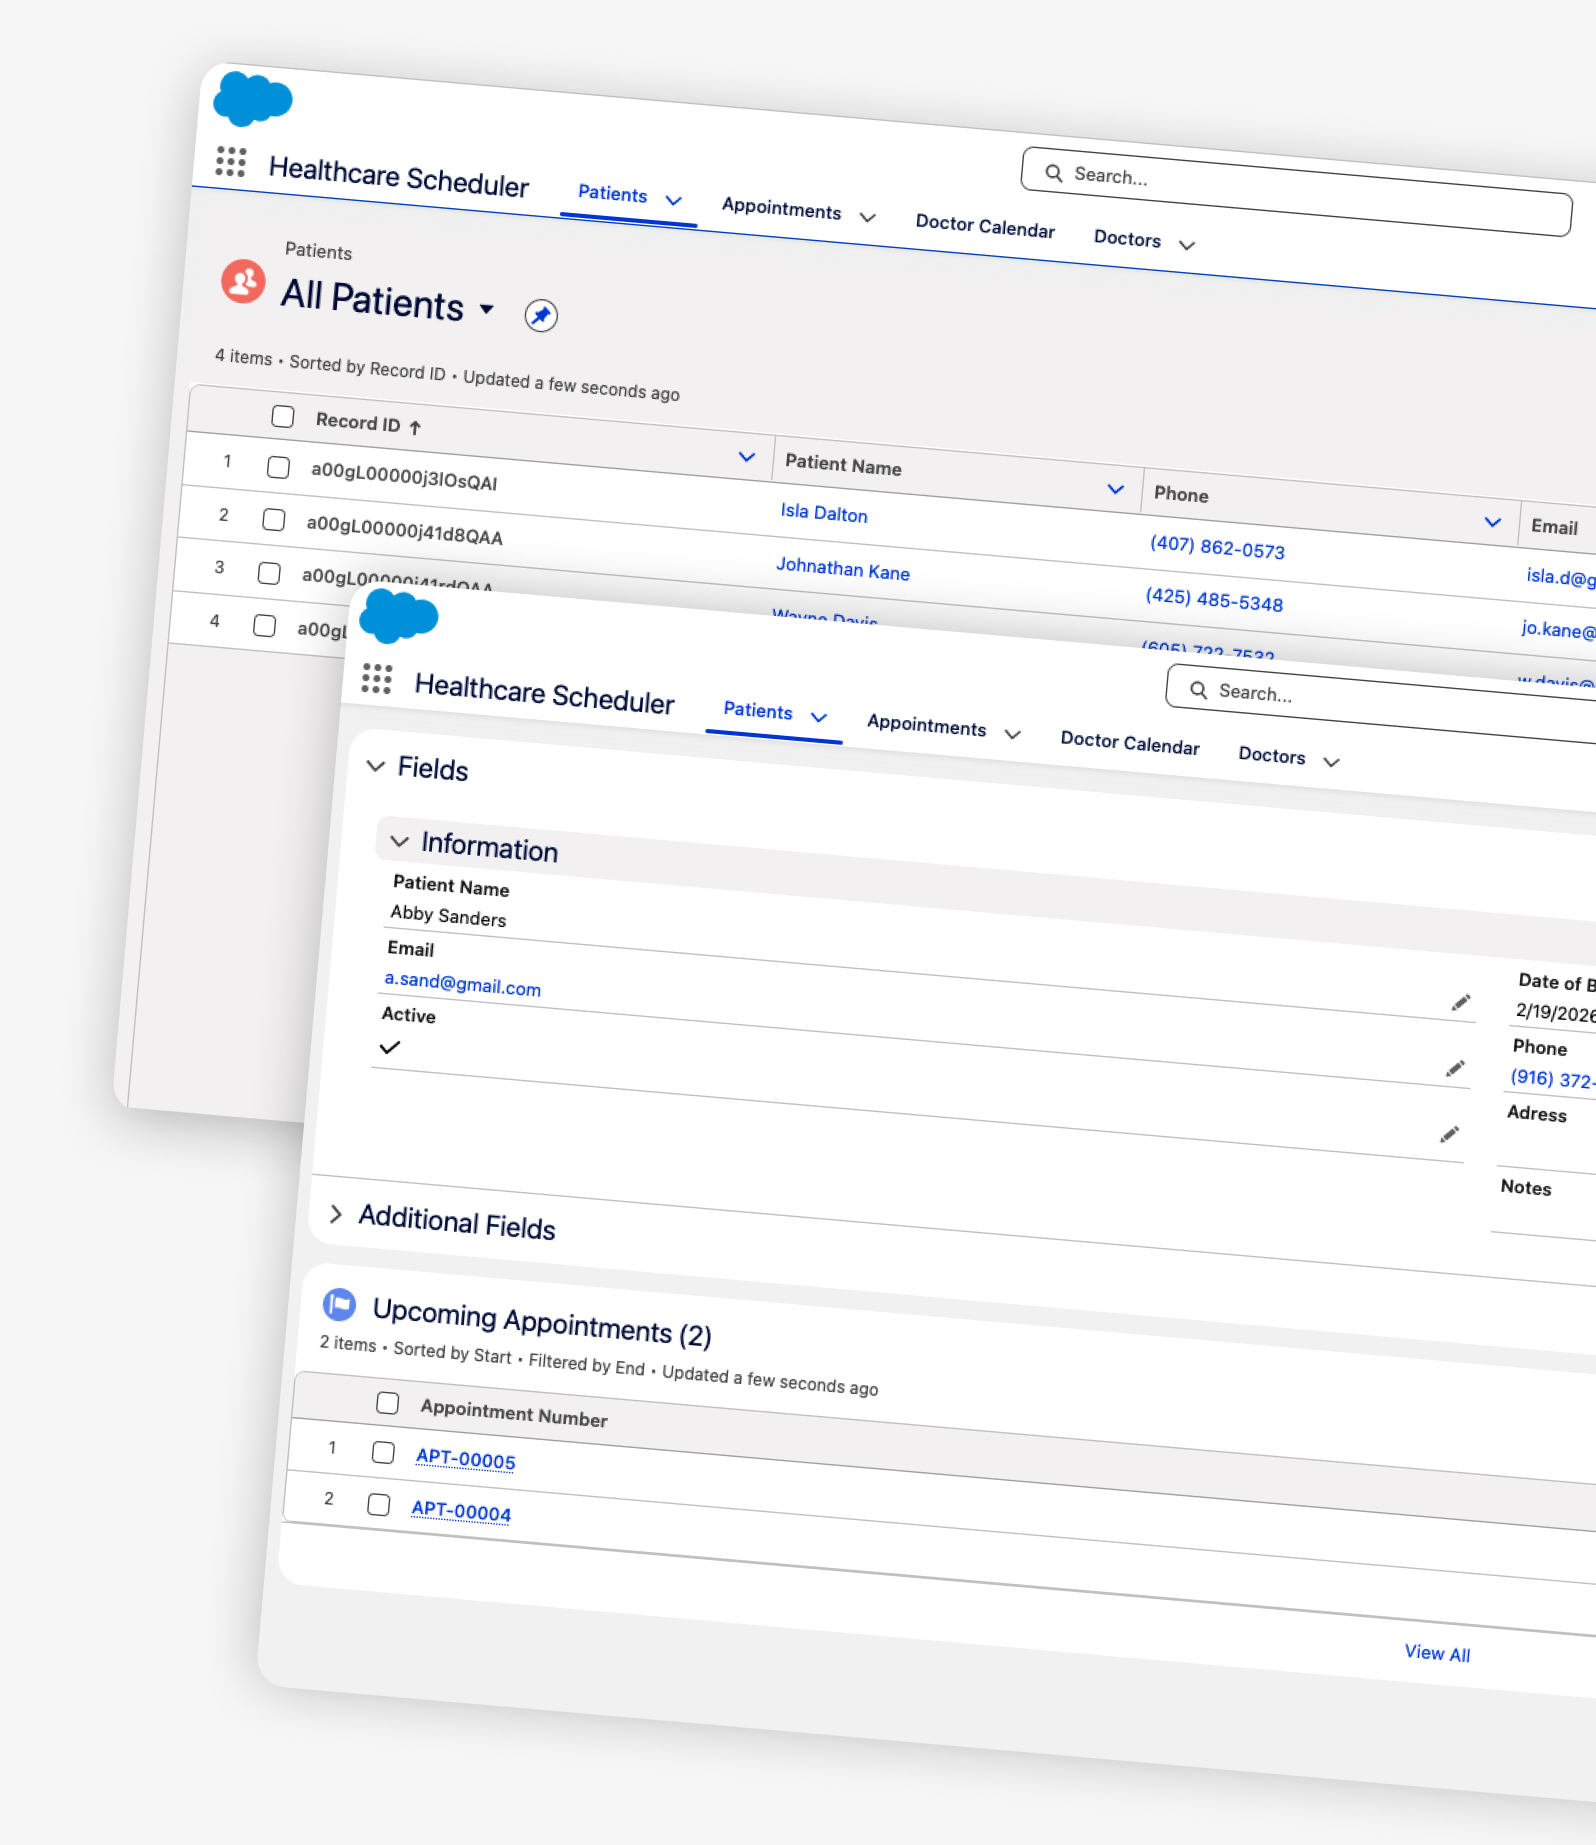Toggle the select-all checkbox beside Record ID
The image size is (1596, 1845).
point(283,416)
